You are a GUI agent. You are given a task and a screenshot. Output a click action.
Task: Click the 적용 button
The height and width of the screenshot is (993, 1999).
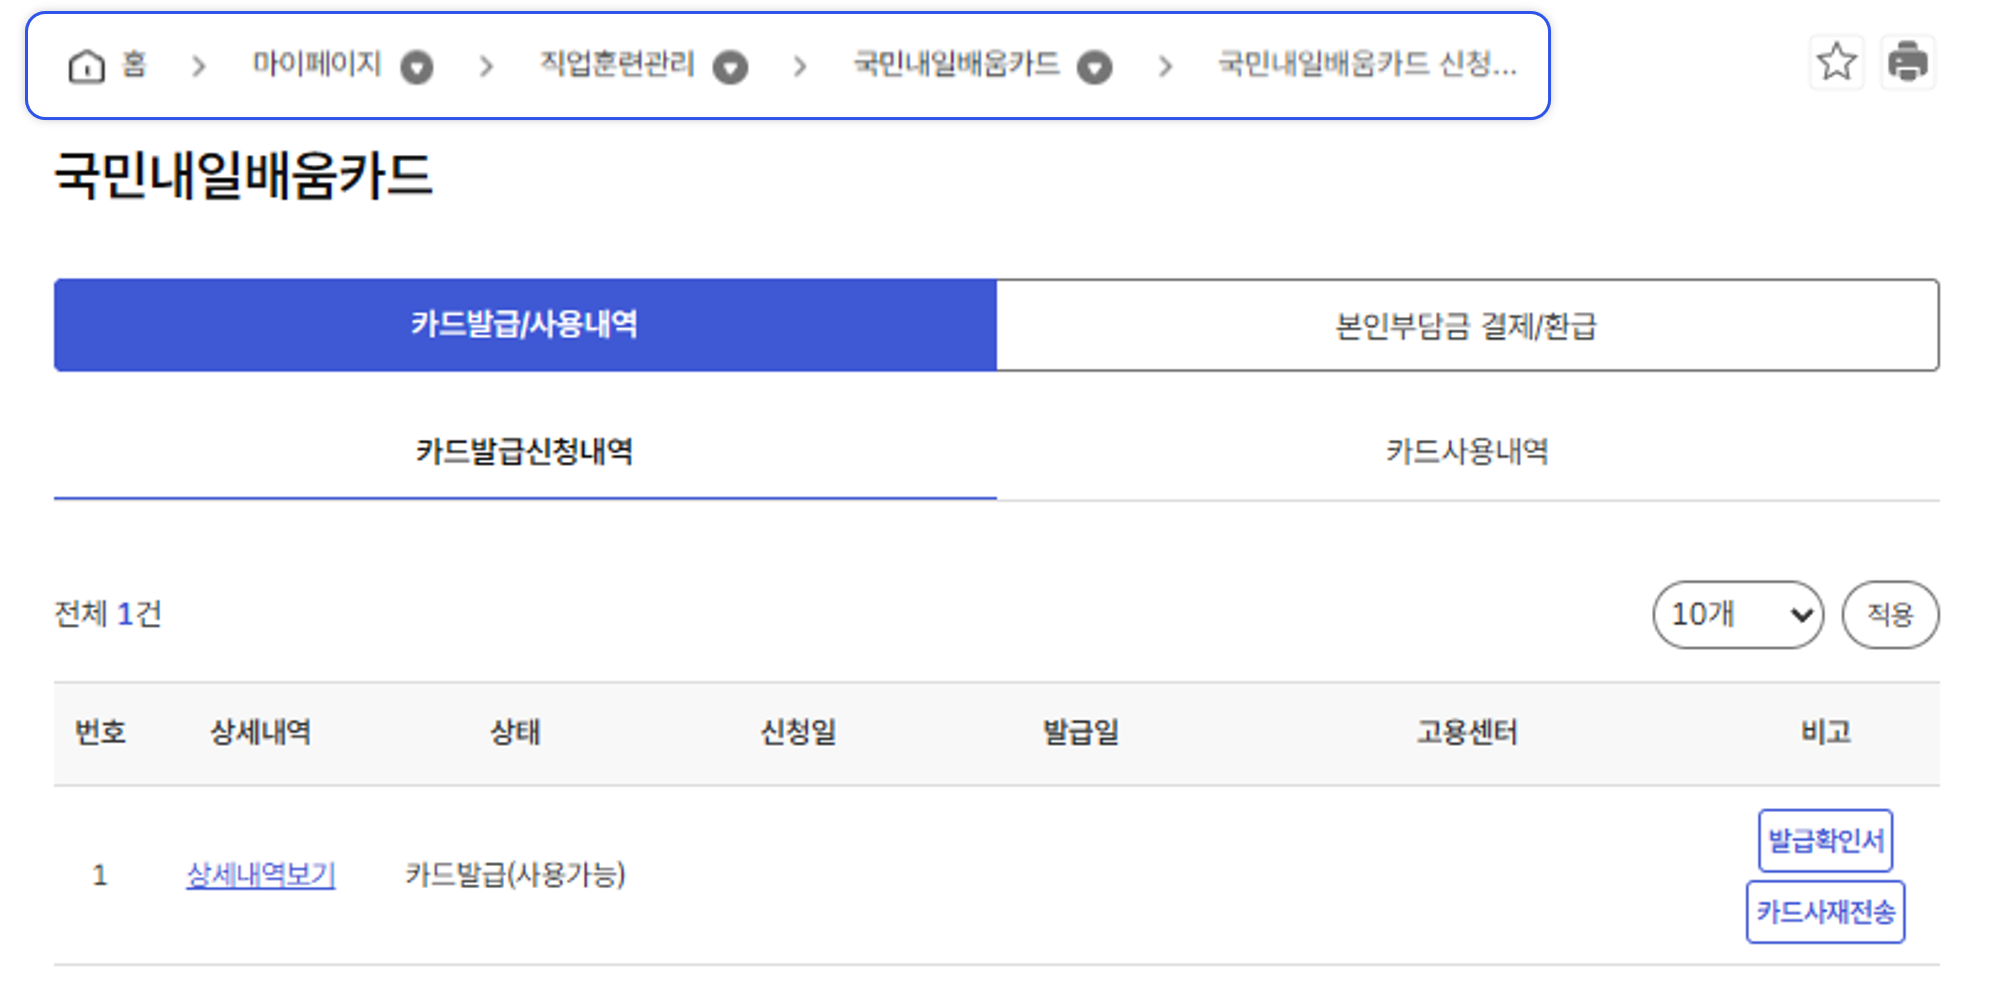point(1890,614)
